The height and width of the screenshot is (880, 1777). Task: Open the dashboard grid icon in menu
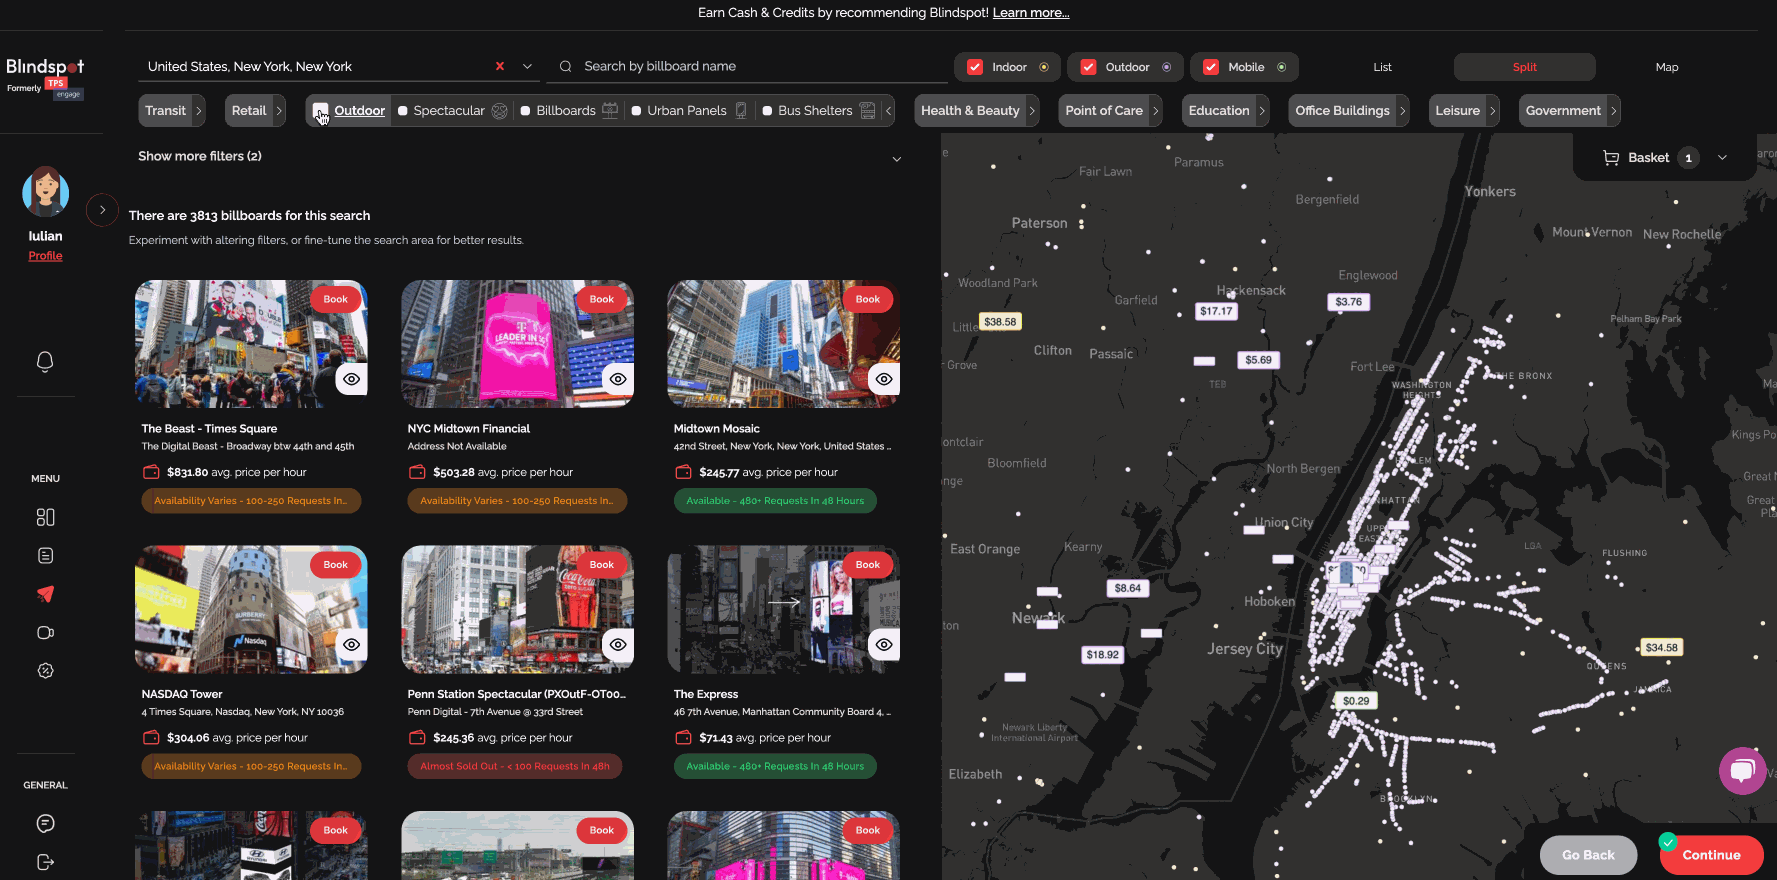pyautogui.click(x=45, y=517)
